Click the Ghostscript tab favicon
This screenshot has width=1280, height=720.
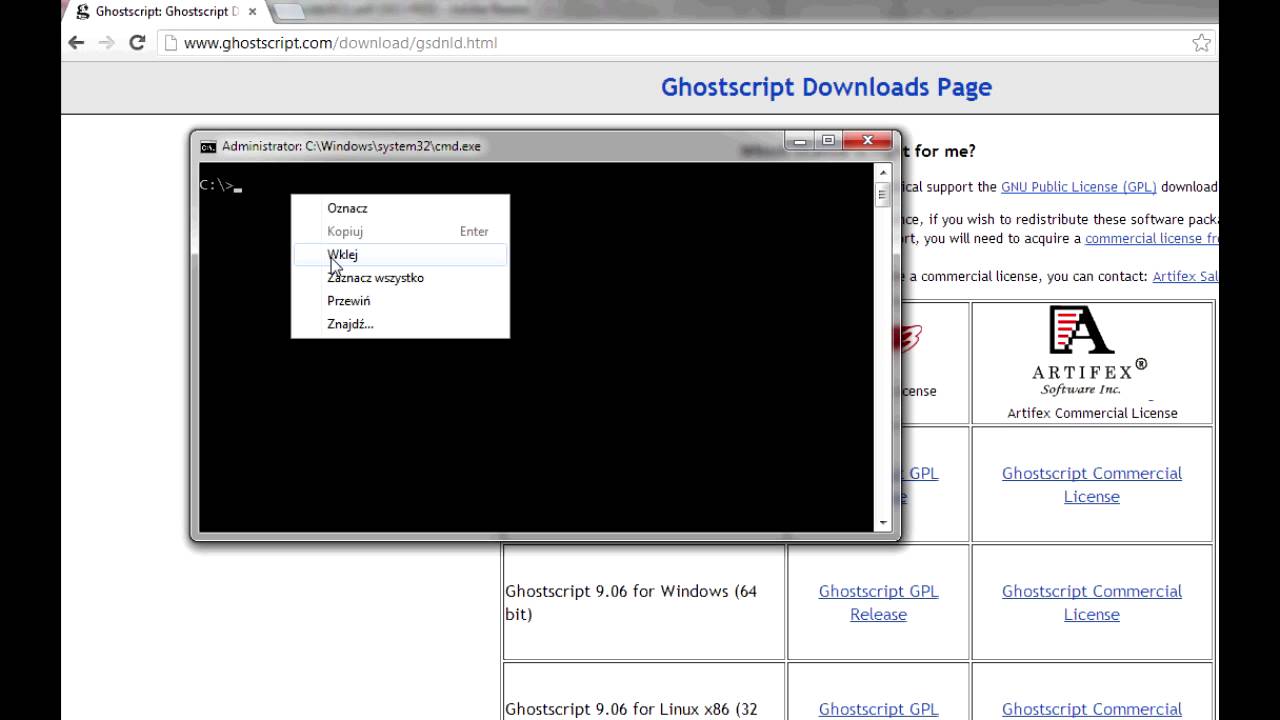[83, 12]
